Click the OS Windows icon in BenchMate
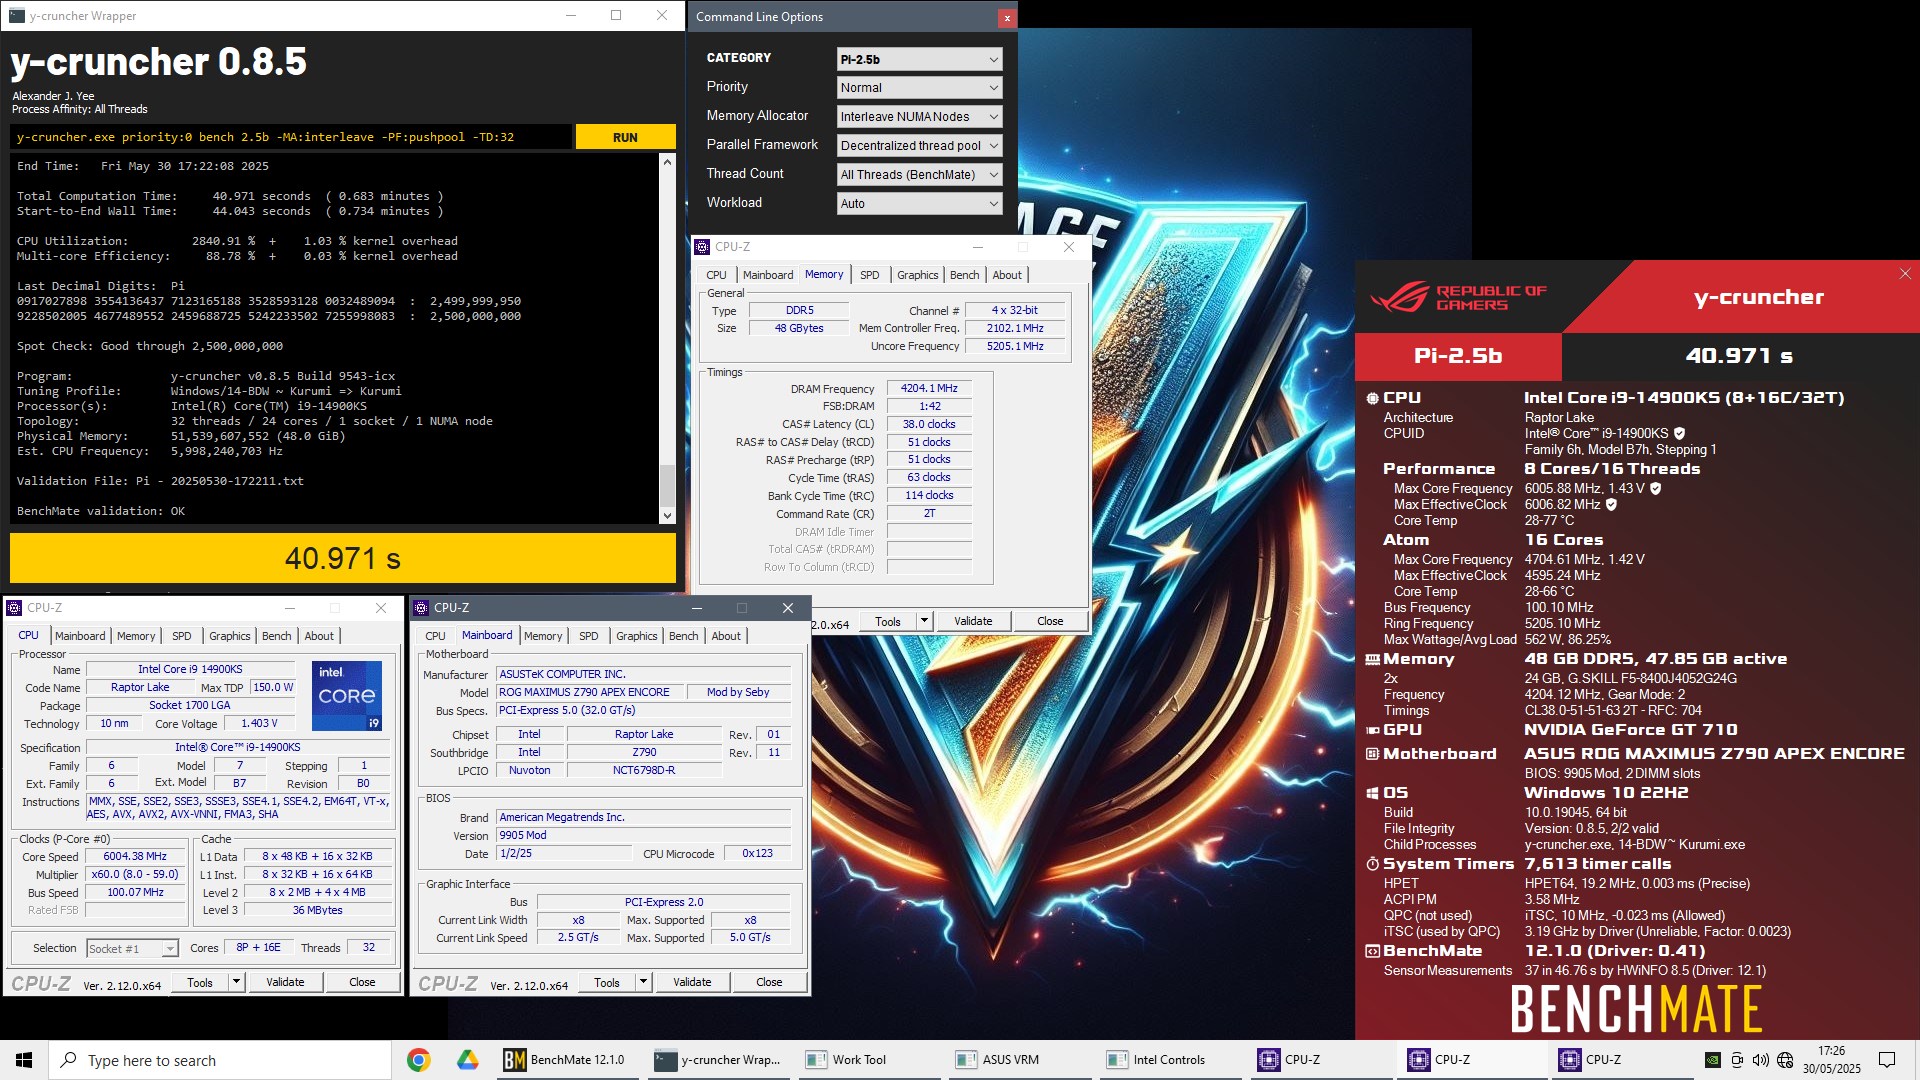The height and width of the screenshot is (1080, 1920). (1372, 793)
